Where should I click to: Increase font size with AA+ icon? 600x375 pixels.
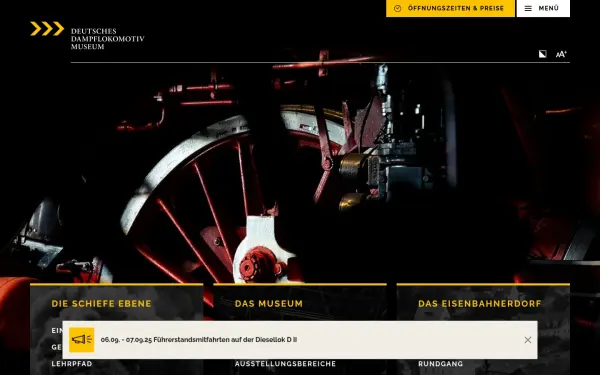pos(561,54)
